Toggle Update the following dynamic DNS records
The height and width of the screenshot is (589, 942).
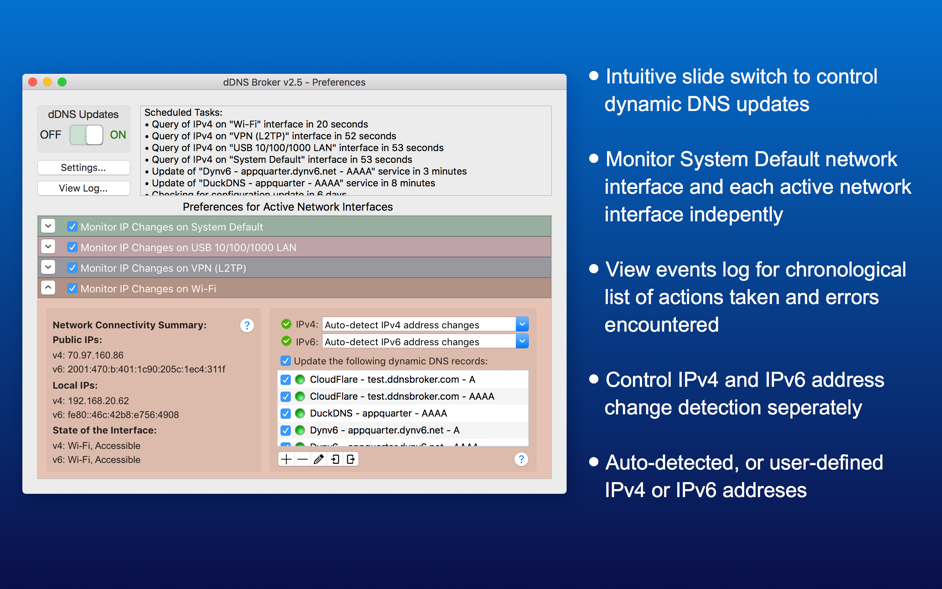coord(285,361)
